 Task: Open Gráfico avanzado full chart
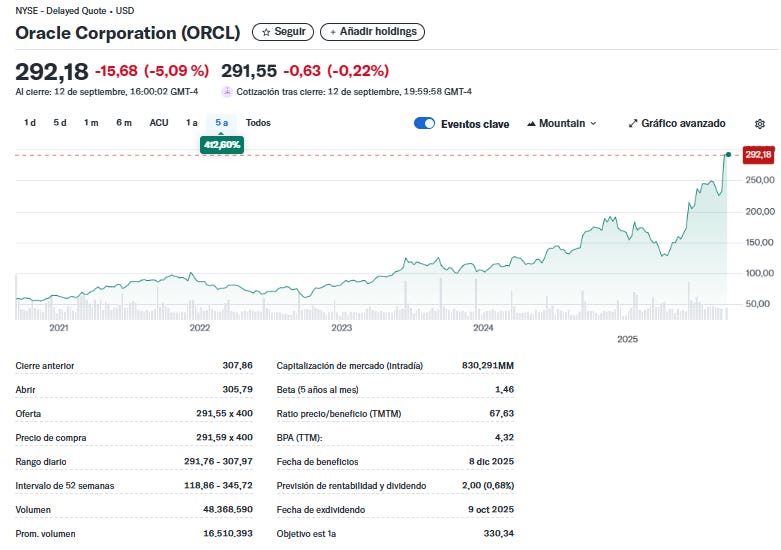[x=677, y=123]
